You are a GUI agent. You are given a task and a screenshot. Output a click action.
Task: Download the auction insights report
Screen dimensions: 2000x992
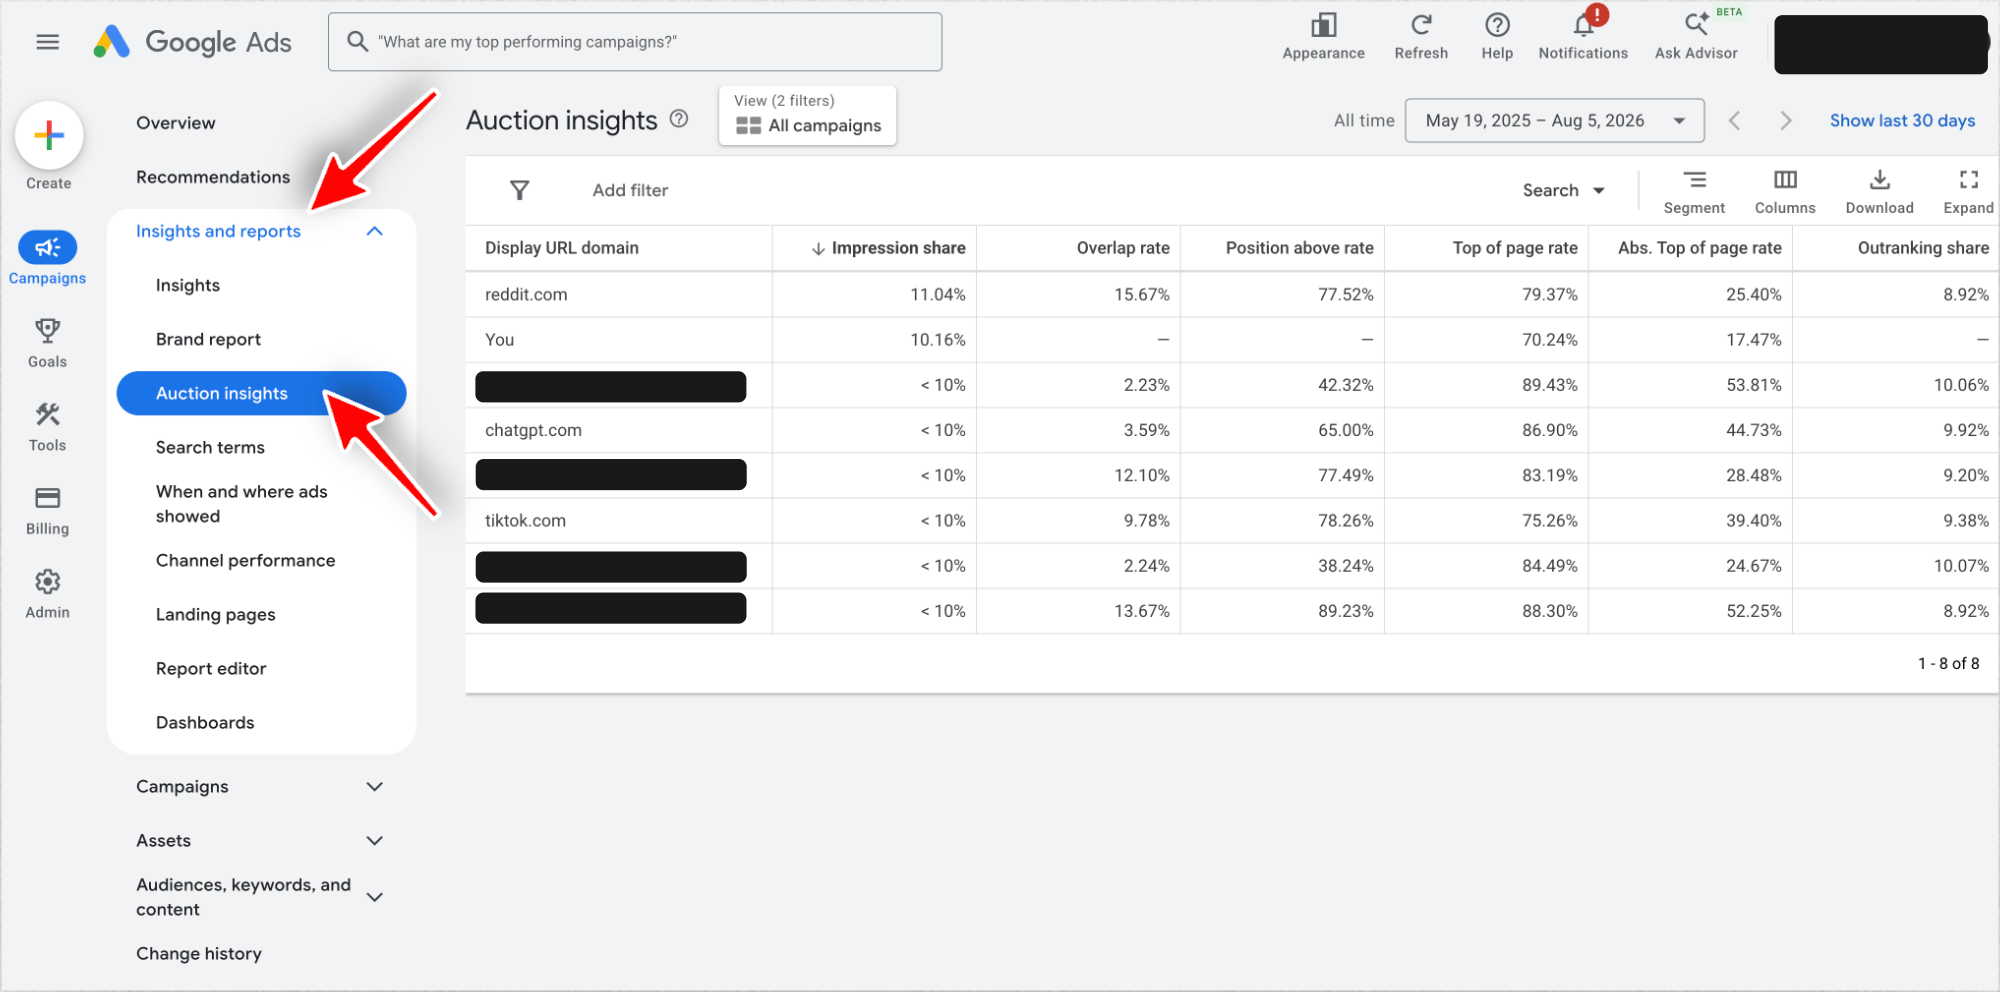coord(1879,191)
